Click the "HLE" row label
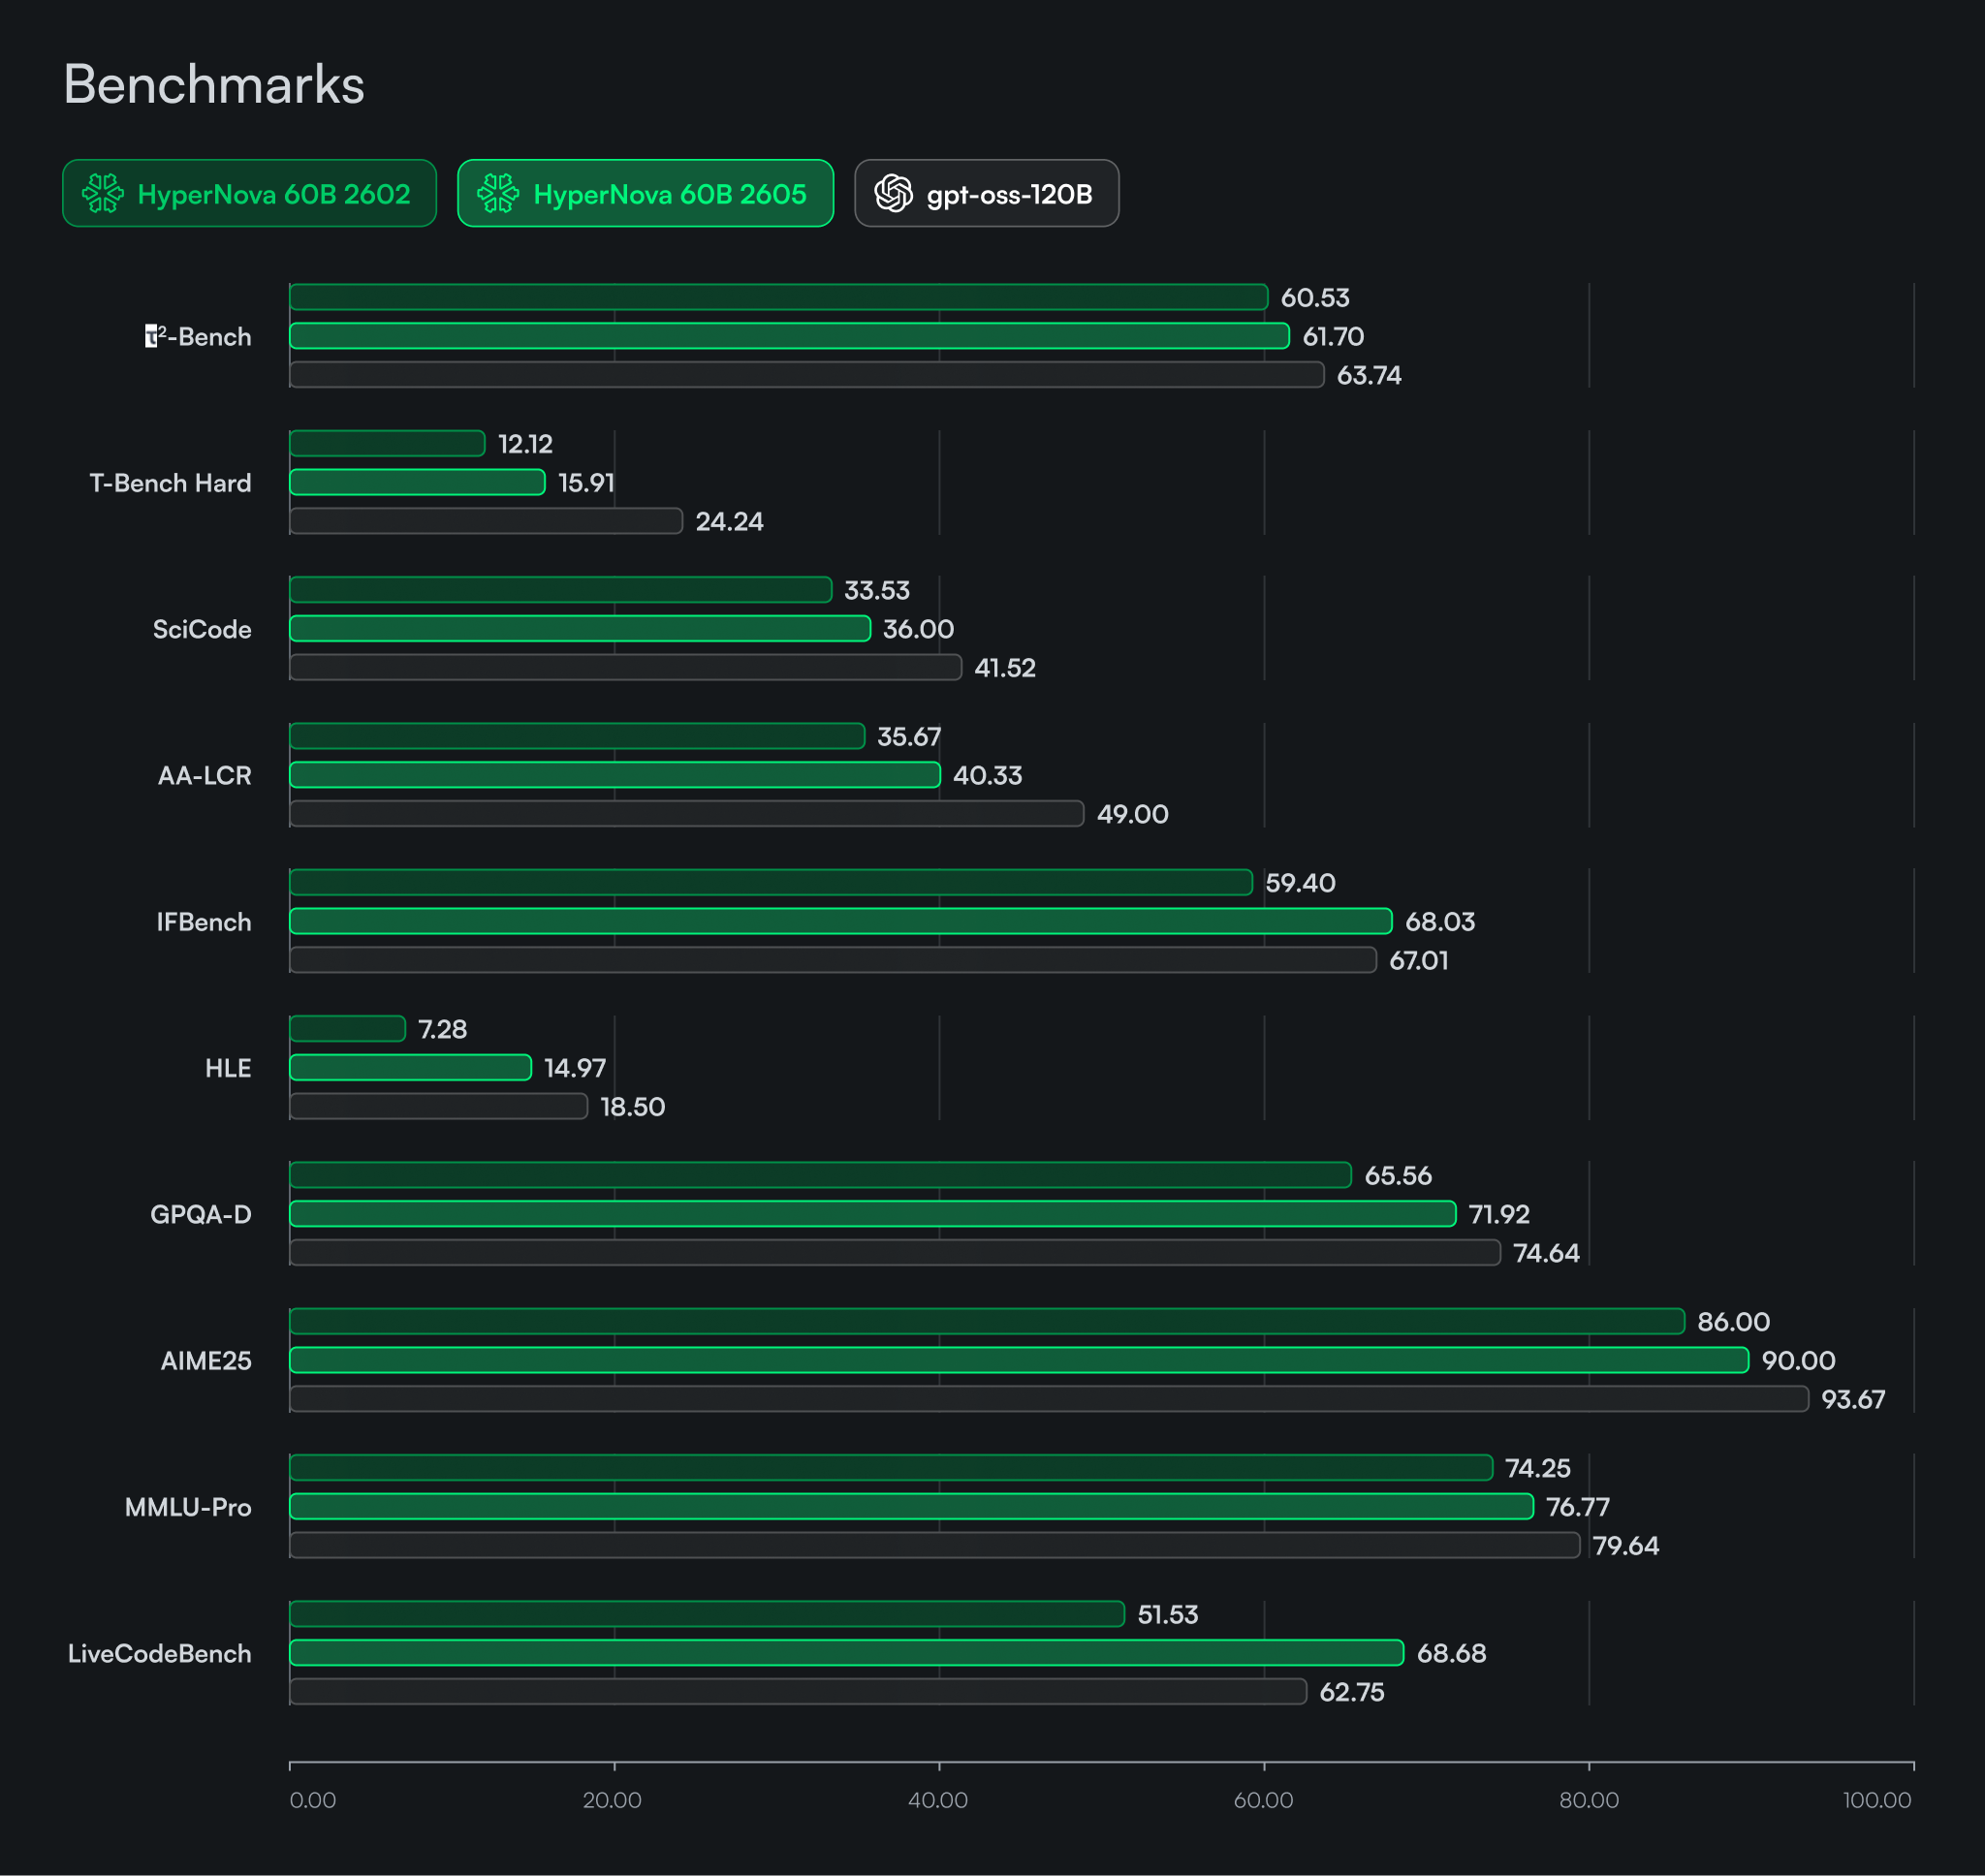Screen dimensions: 1985x1876 (228, 1068)
